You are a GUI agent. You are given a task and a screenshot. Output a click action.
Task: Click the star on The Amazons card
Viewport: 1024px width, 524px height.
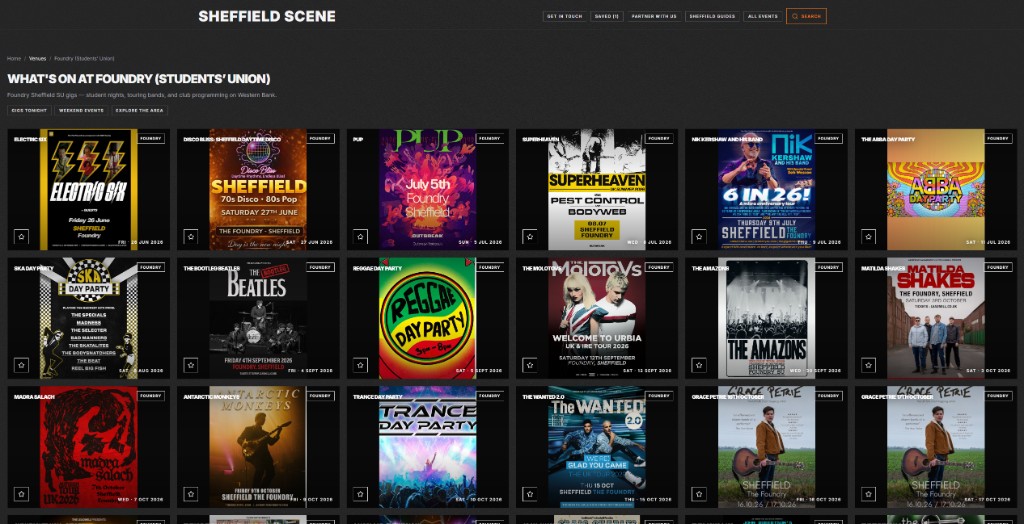(x=699, y=365)
